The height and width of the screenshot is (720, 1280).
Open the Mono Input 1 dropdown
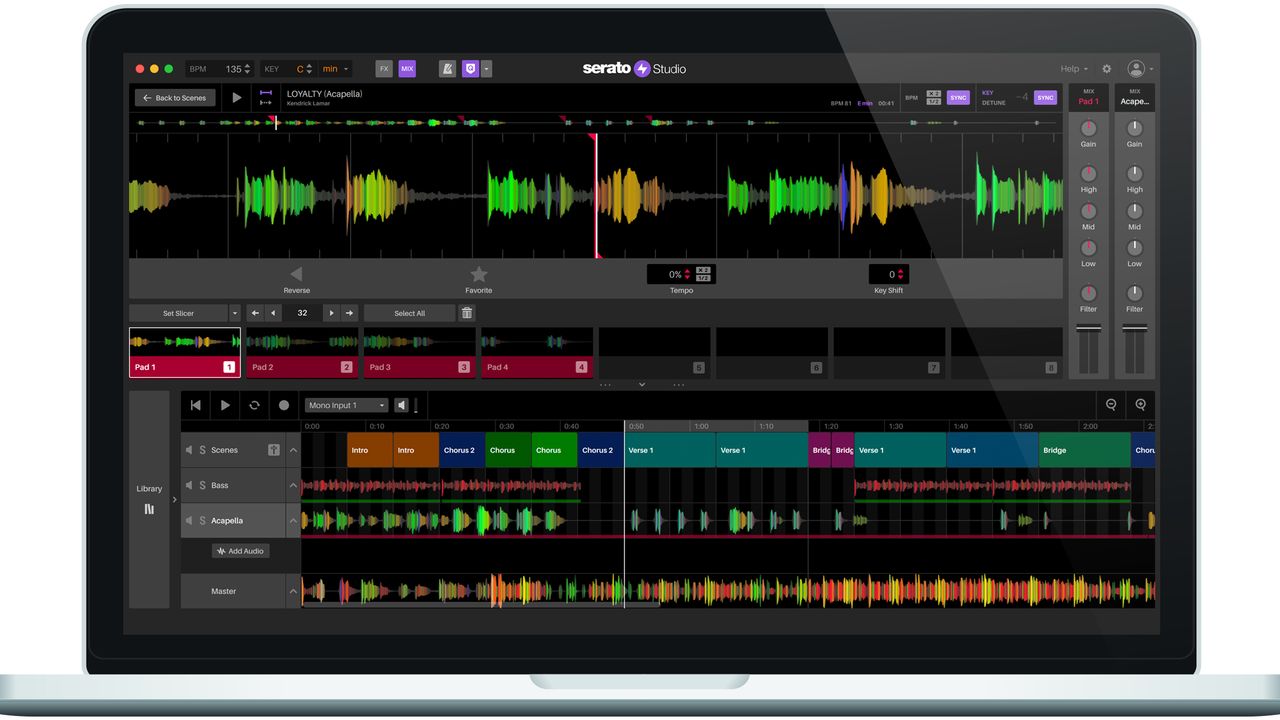click(346, 405)
